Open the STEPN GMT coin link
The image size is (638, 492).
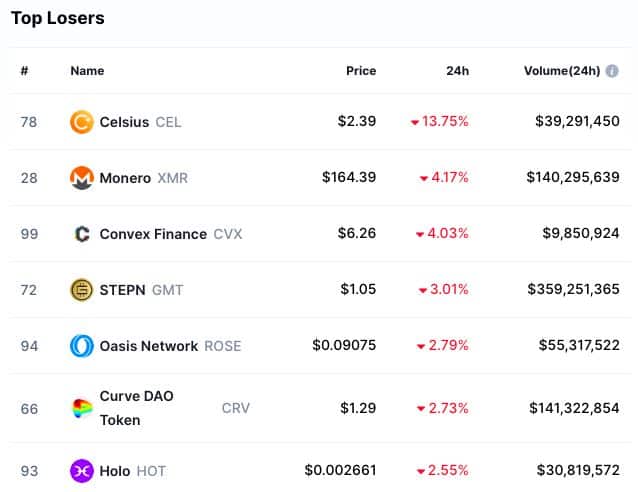click(141, 290)
